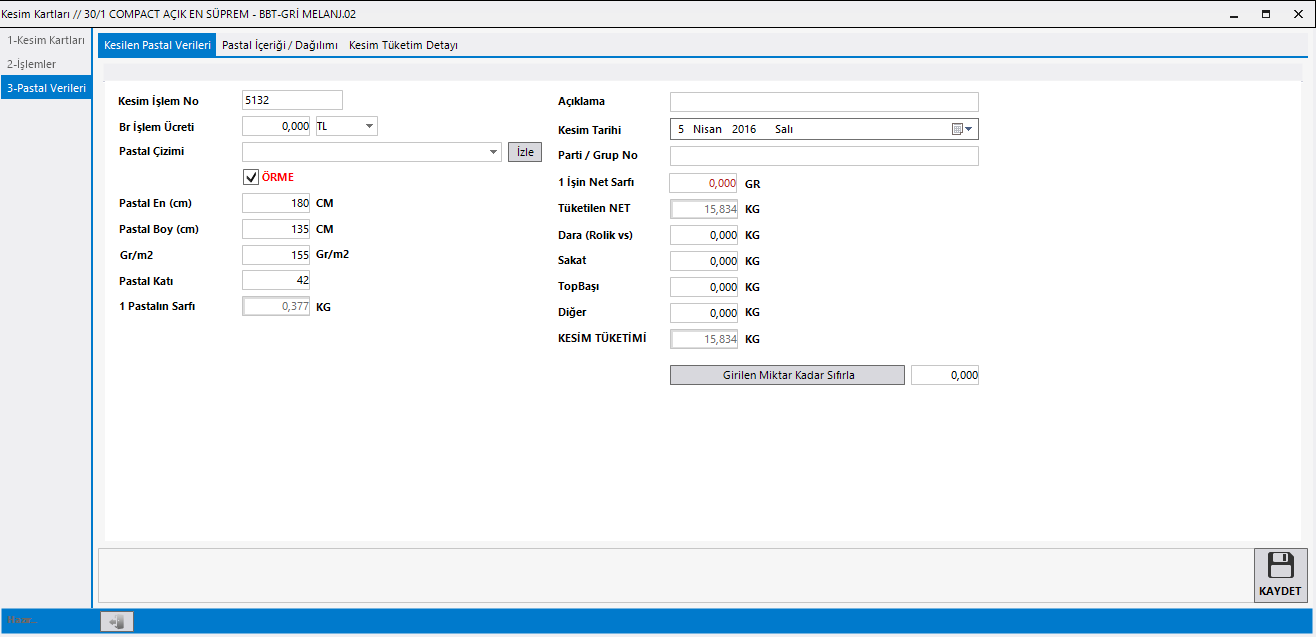Image resolution: width=1316 pixels, height=637 pixels.
Task: Focus the Kesim İşlem No field
Action: 292,100
